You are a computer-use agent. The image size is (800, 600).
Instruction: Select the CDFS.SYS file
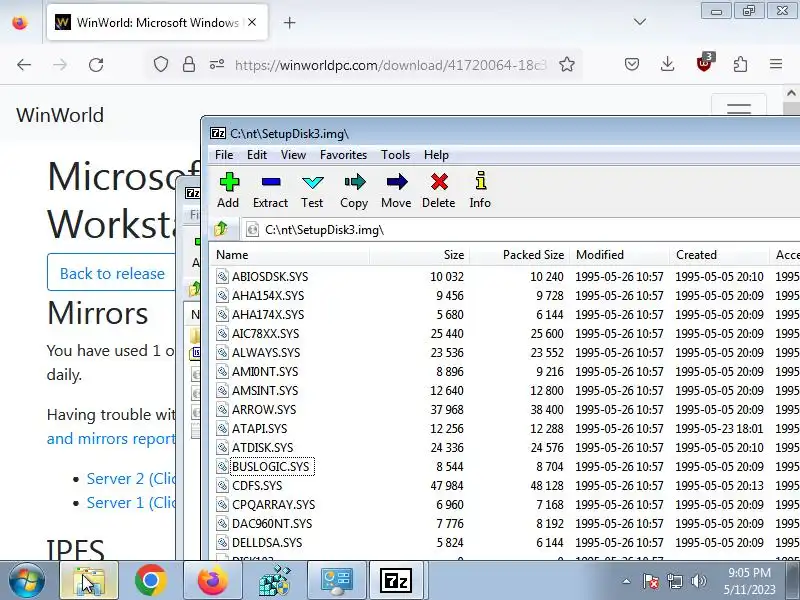tap(257, 486)
